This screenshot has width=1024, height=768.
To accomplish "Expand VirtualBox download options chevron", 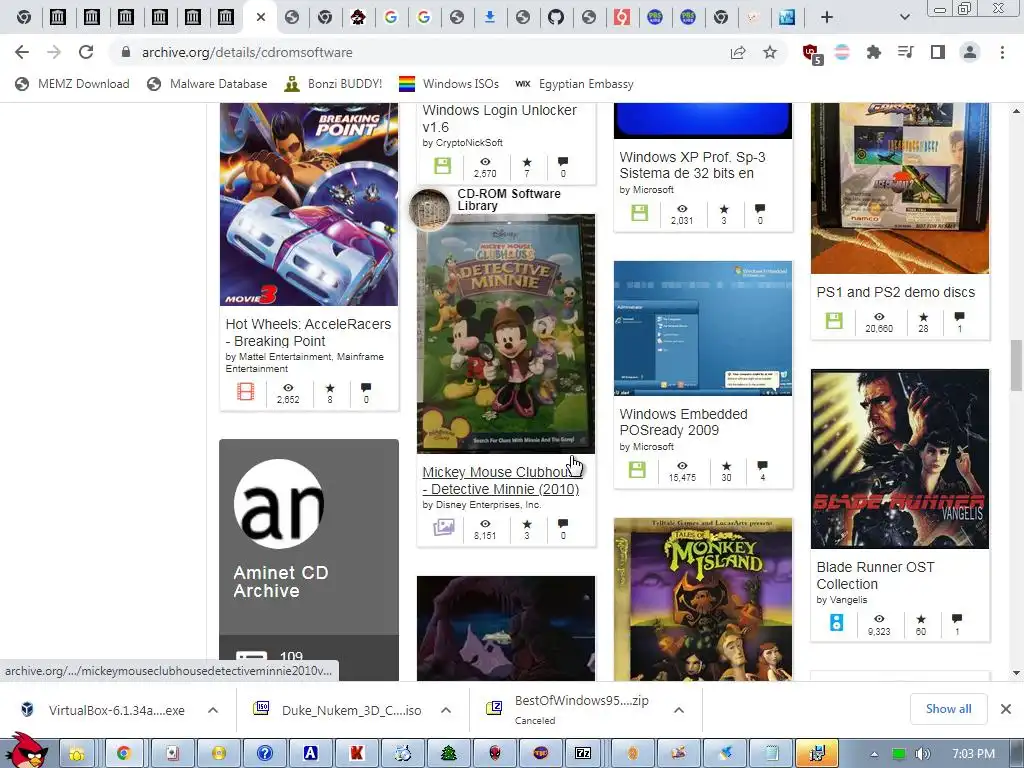I will pyautogui.click(x=213, y=710).
